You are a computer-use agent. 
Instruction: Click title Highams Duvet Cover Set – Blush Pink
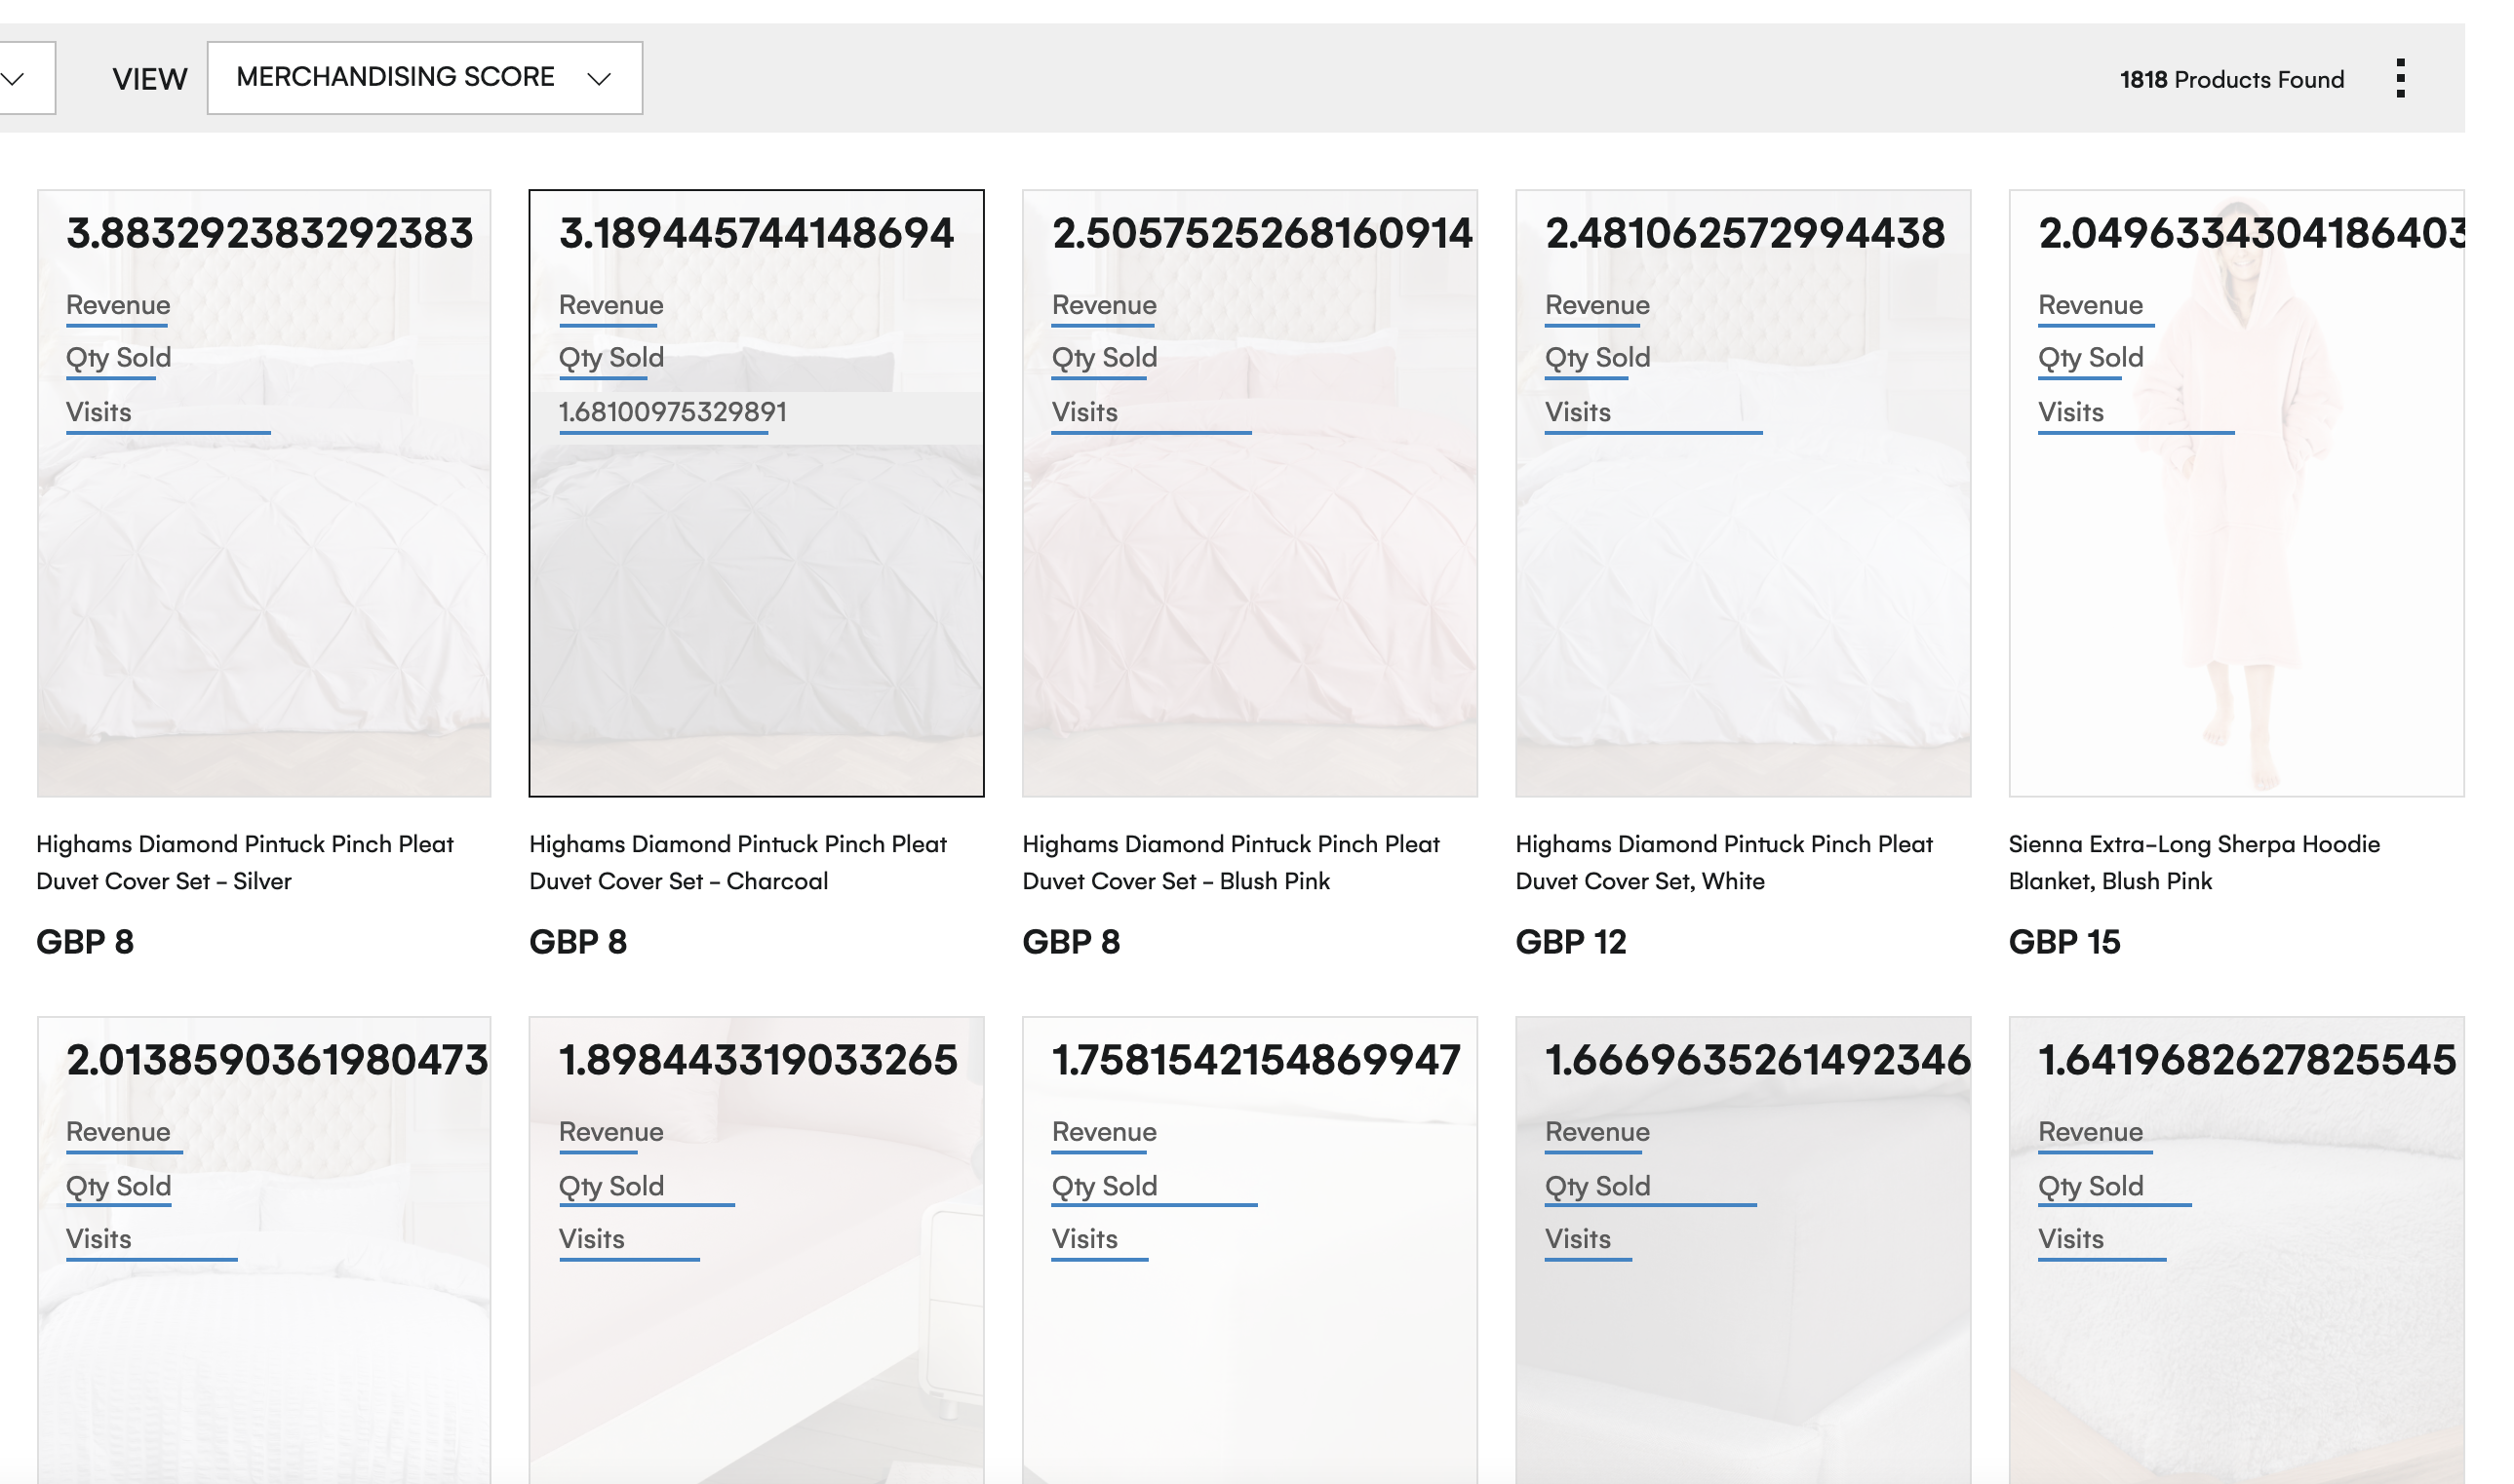1231,862
